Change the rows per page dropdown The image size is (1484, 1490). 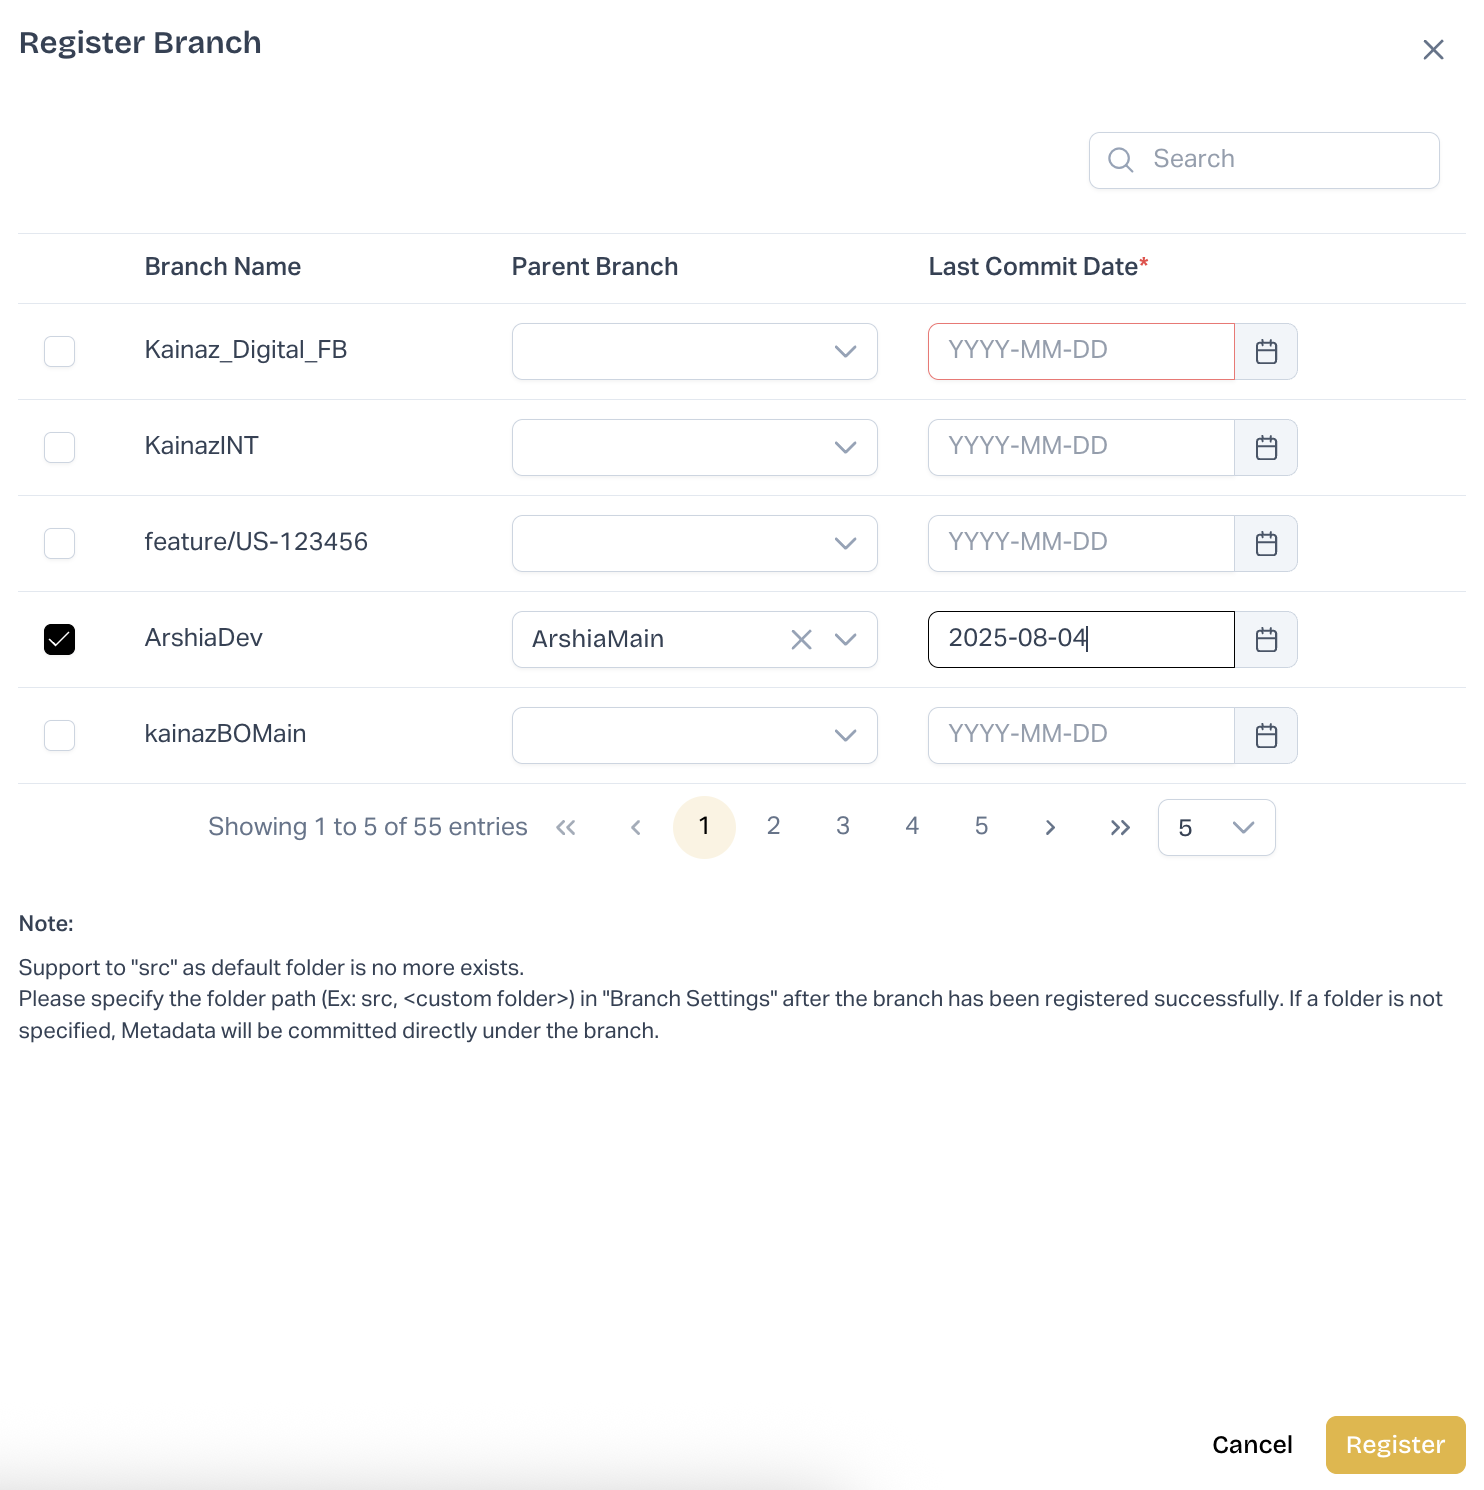[x=1216, y=828]
